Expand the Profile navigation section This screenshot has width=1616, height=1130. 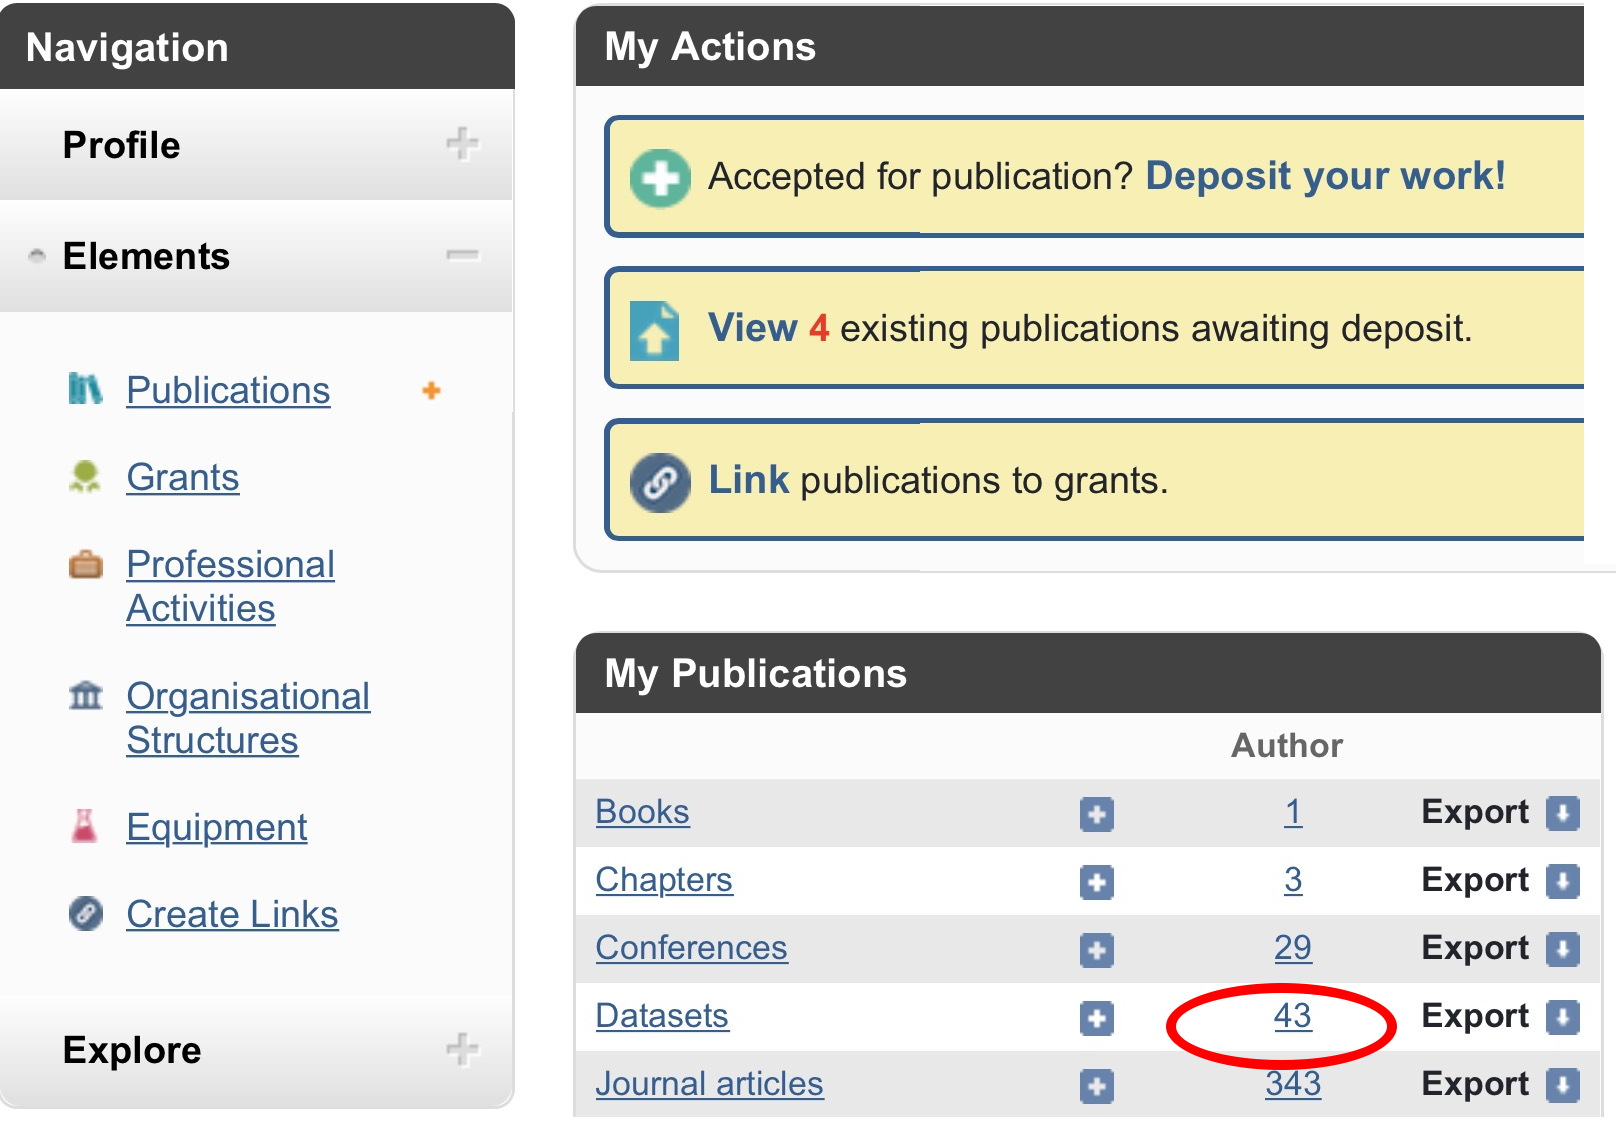(461, 144)
